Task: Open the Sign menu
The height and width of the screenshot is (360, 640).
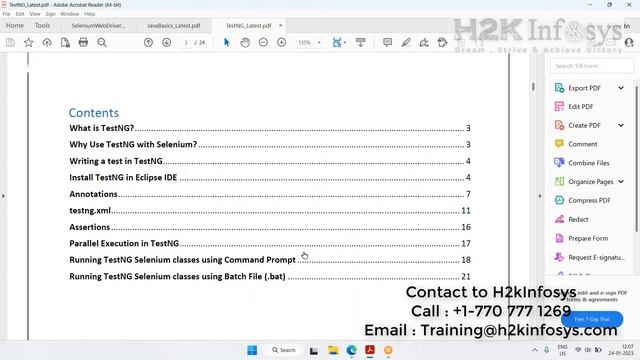Action: 50,14
